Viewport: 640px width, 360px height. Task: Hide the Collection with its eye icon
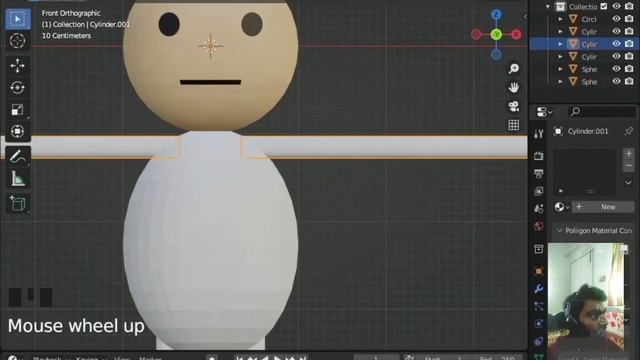[616, 6]
